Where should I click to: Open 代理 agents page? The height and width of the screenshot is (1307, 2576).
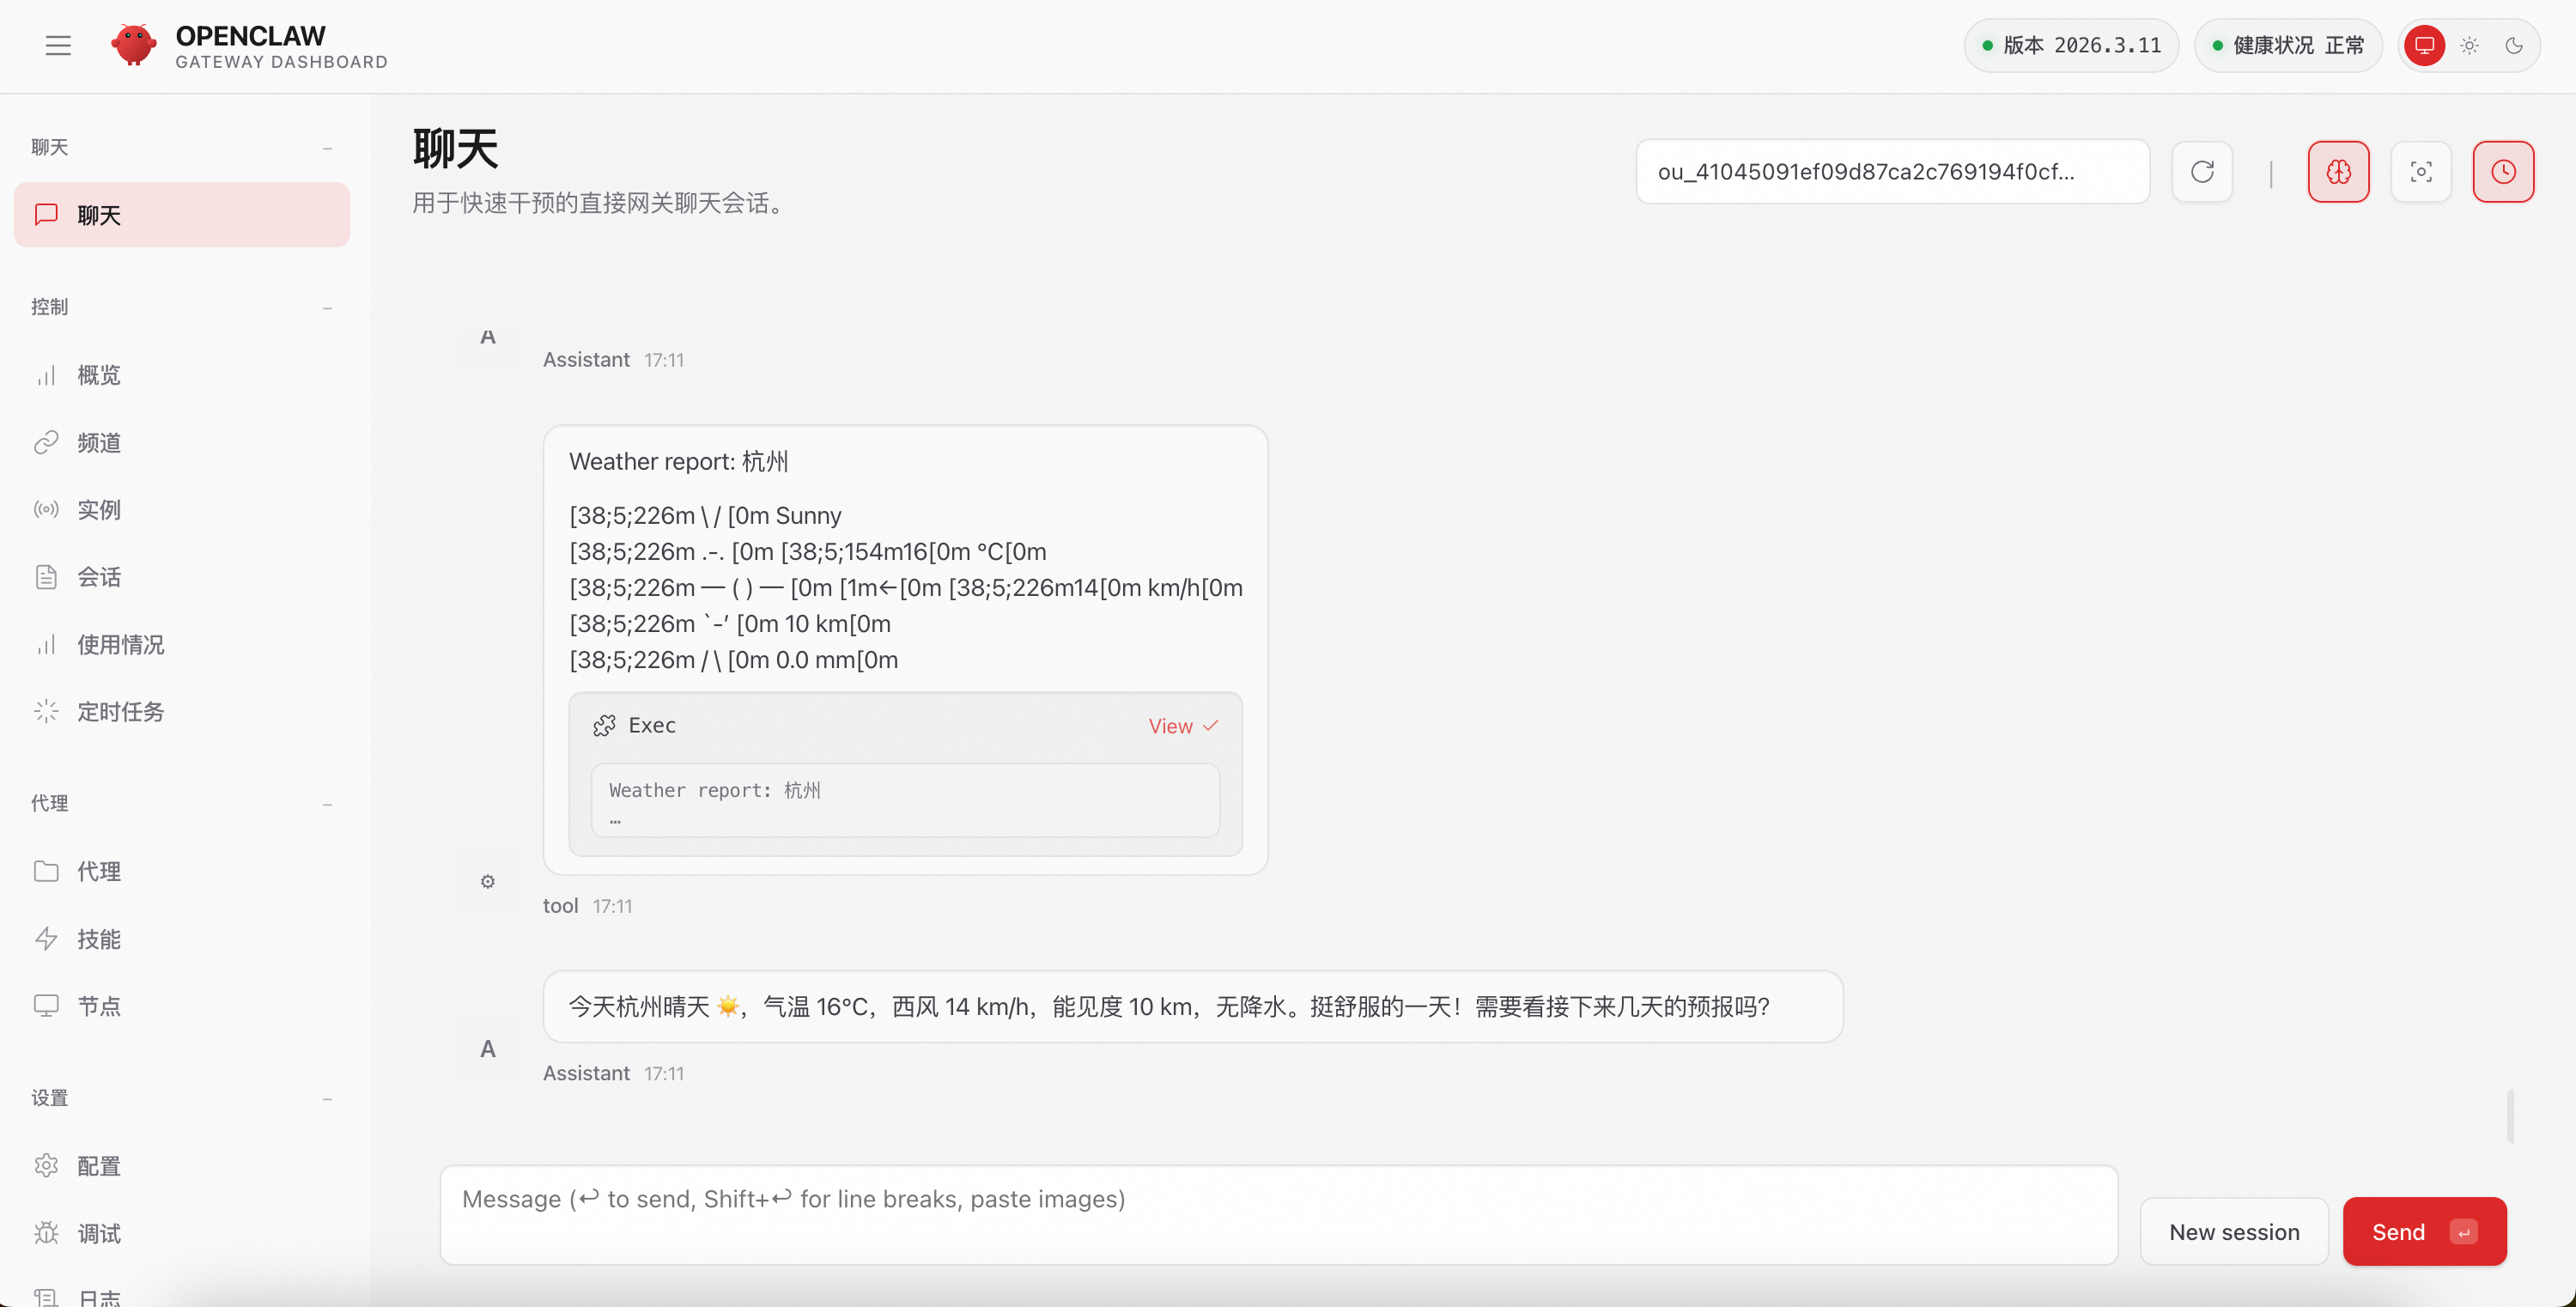coord(182,871)
